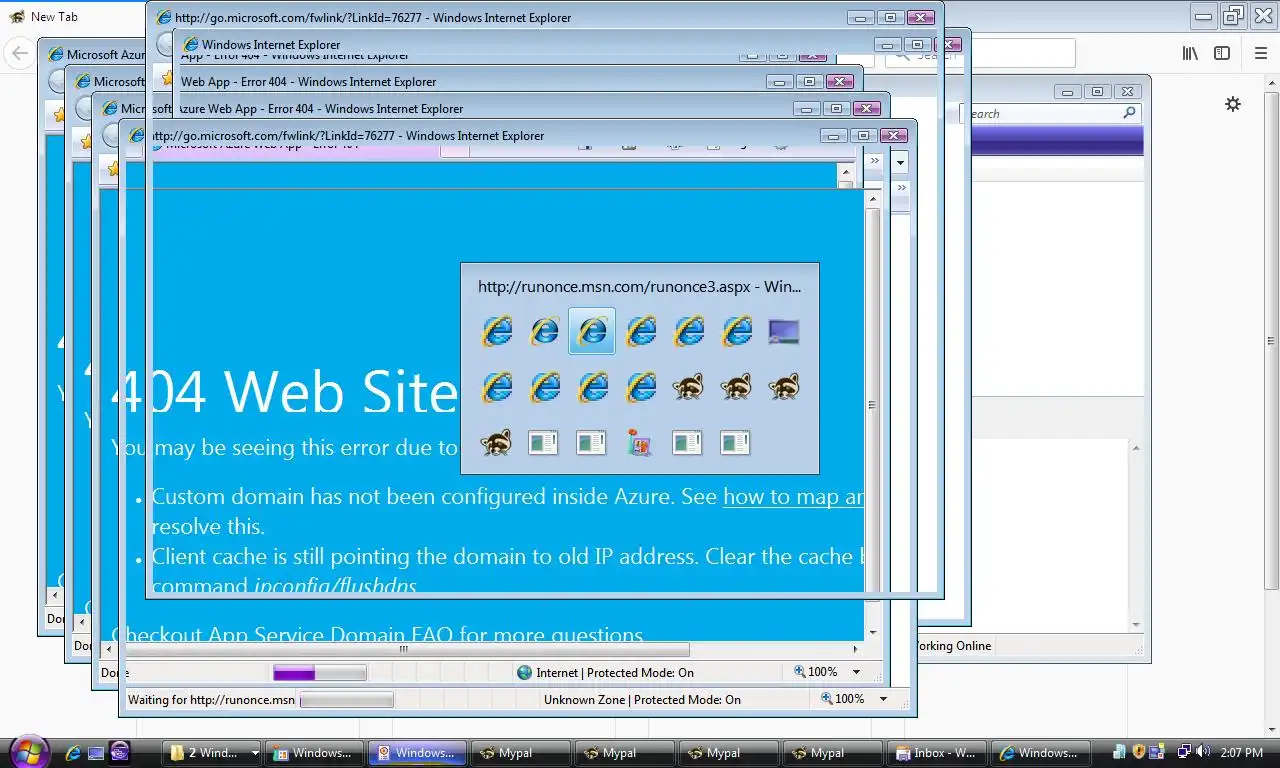Image resolution: width=1280 pixels, height=768 pixels.
Task: Open the 100% zoom dropdown in the Unknown Zone status bar
Action: [883, 699]
